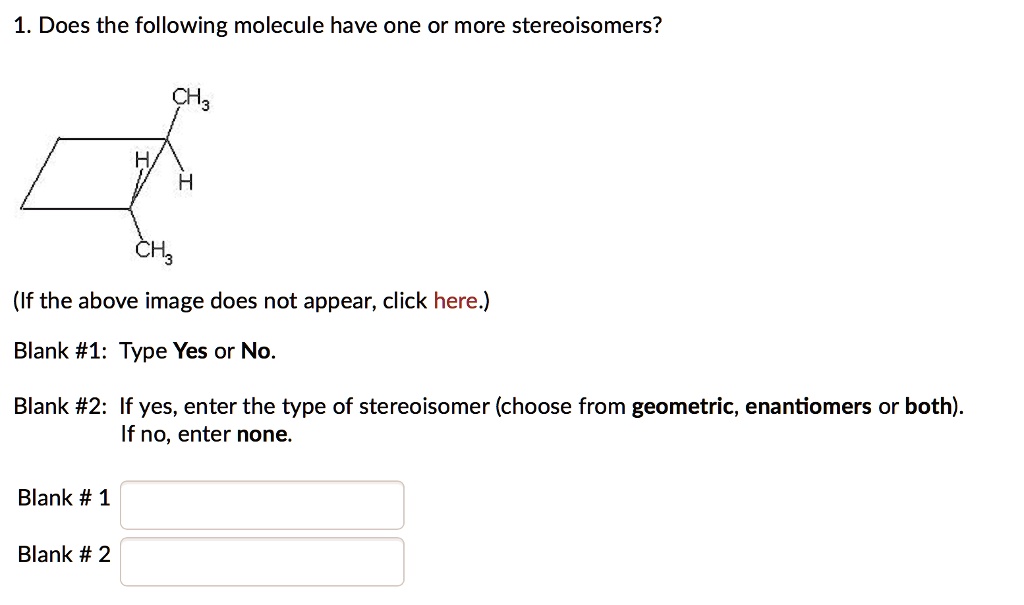This screenshot has height=605, width=1024.
Task: Click the Blank # 2 label text
Action: point(63,554)
